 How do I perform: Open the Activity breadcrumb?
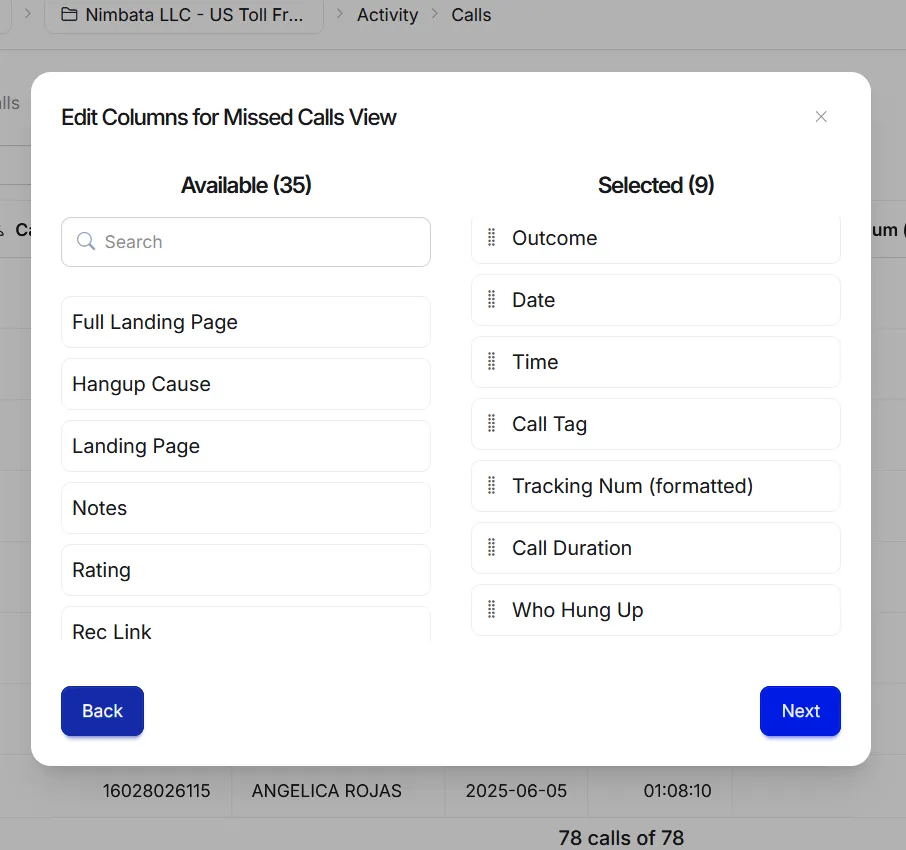pyautogui.click(x=387, y=14)
